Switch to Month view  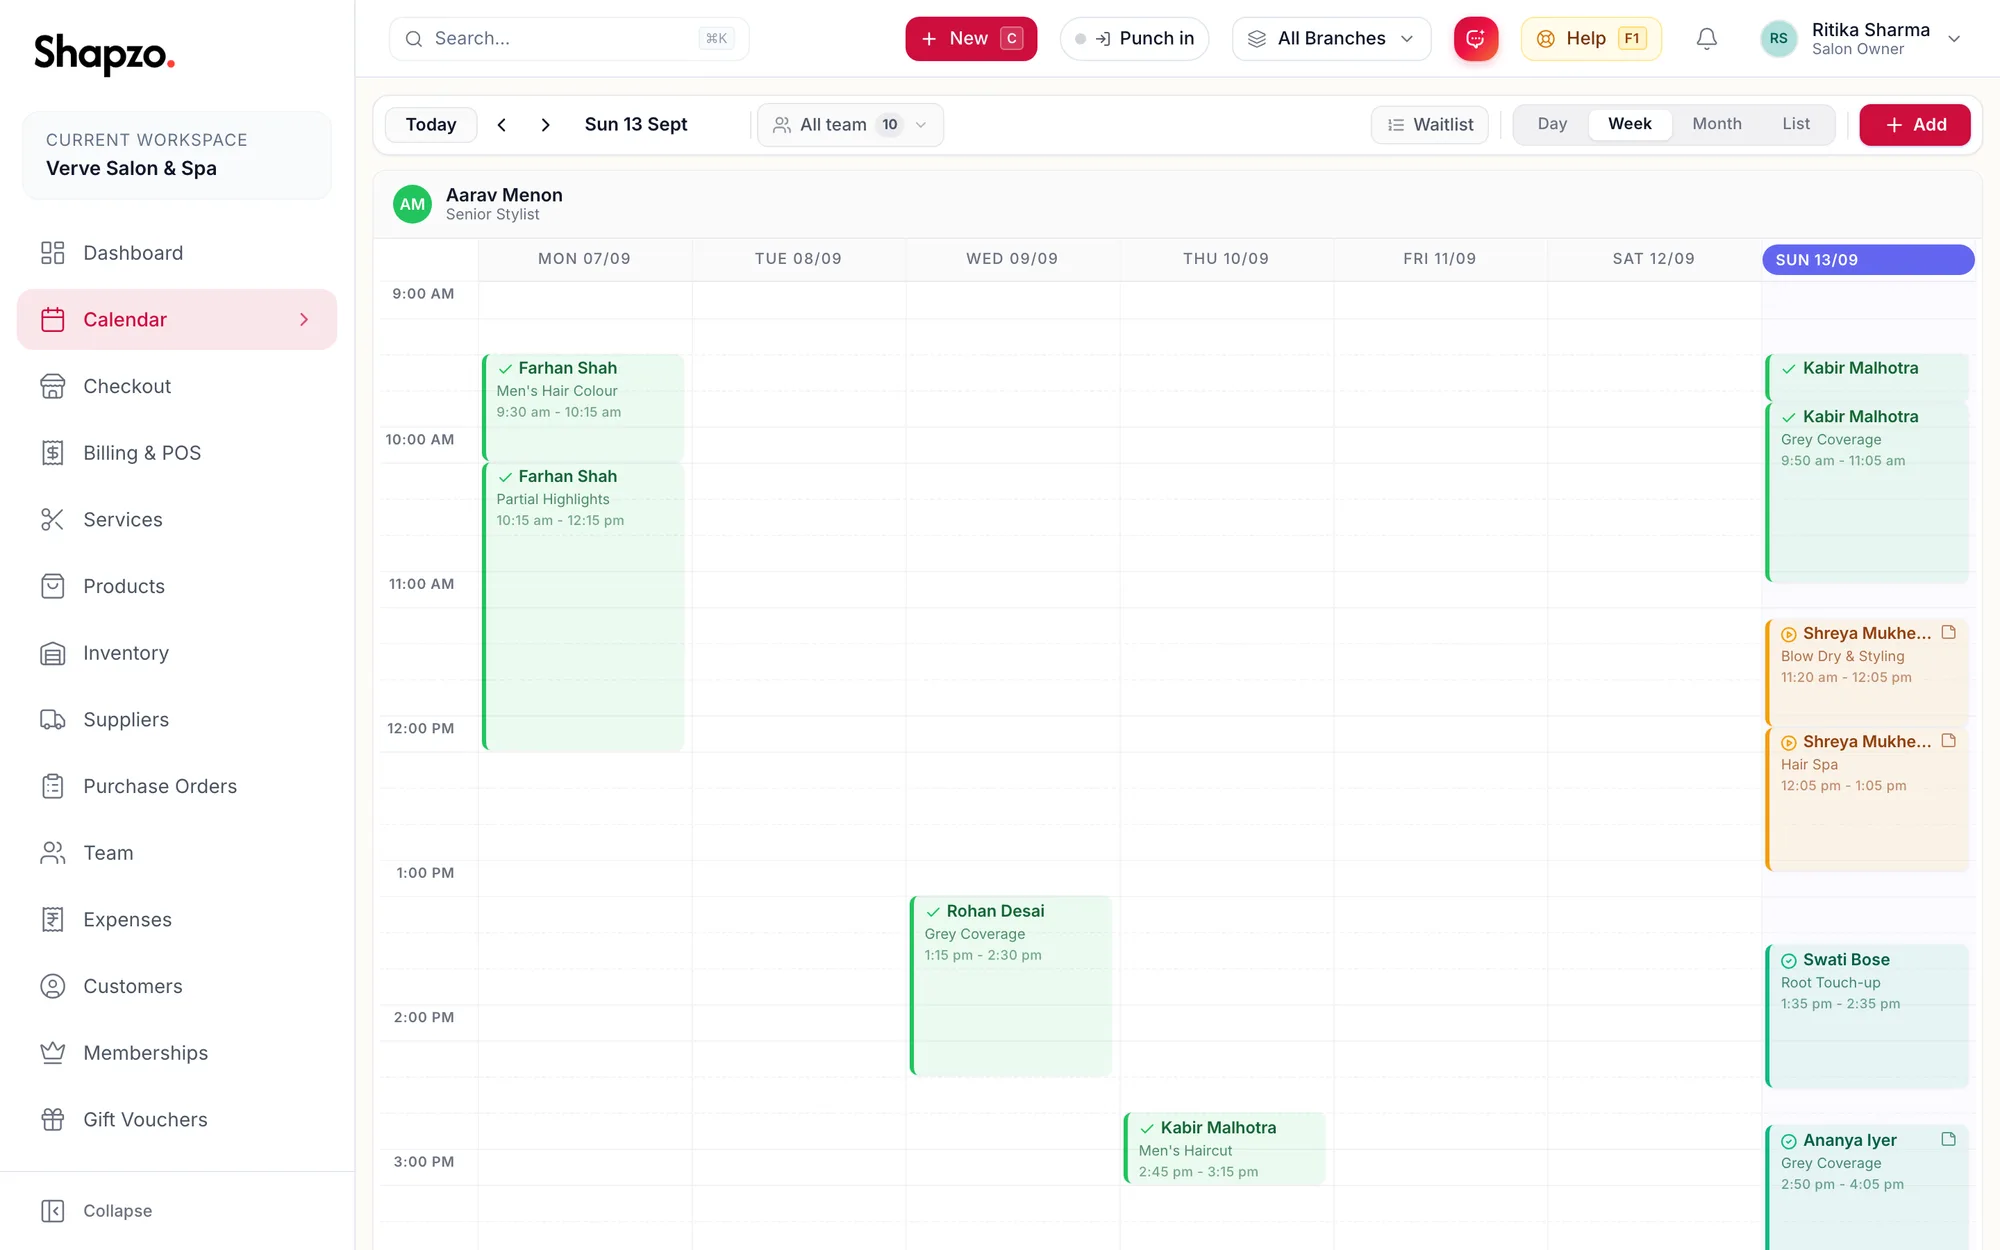(1717, 124)
